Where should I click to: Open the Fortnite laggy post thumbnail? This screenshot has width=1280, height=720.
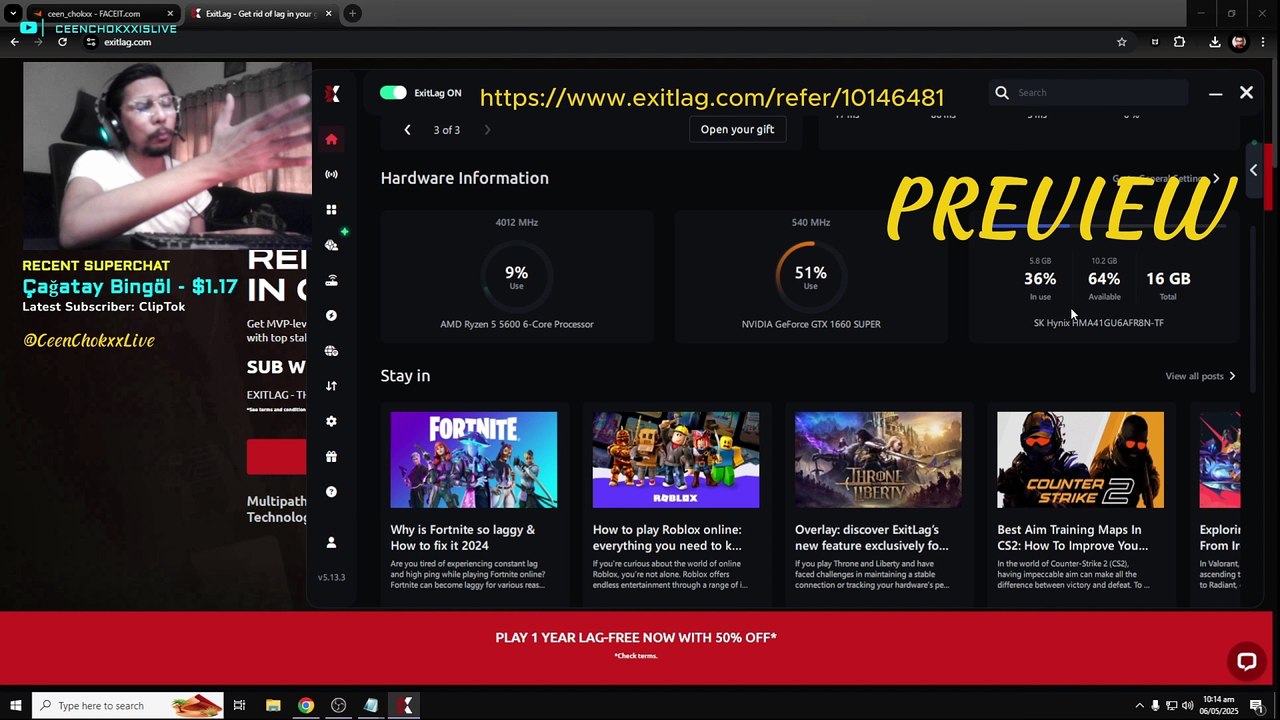(x=474, y=460)
